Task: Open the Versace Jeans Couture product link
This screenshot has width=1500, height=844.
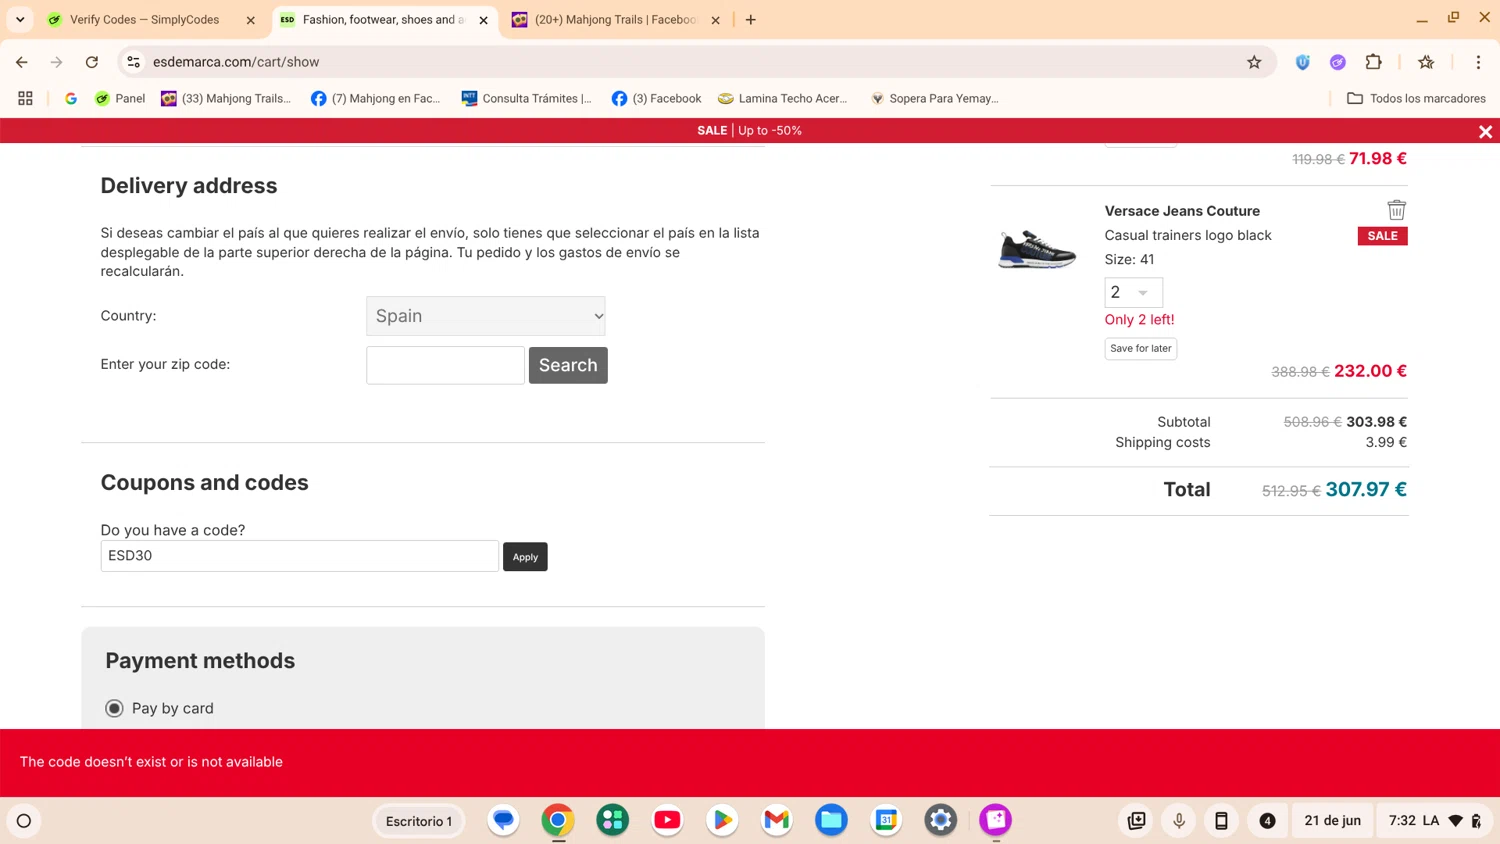Action: pyautogui.click(x=1182, y=211)
